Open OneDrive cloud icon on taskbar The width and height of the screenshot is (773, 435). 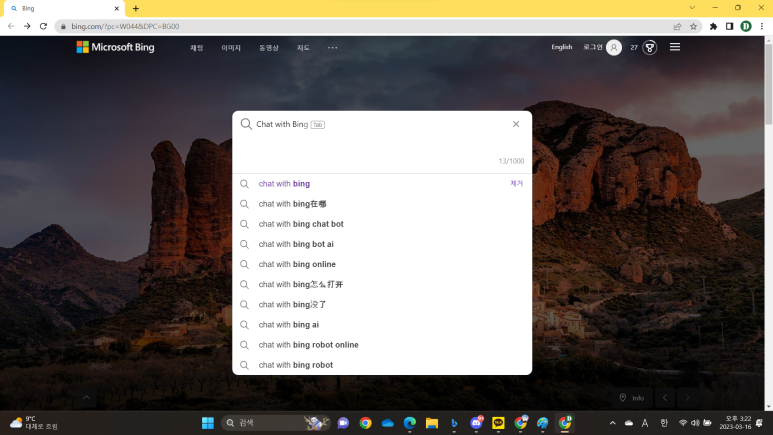[387, 423]
